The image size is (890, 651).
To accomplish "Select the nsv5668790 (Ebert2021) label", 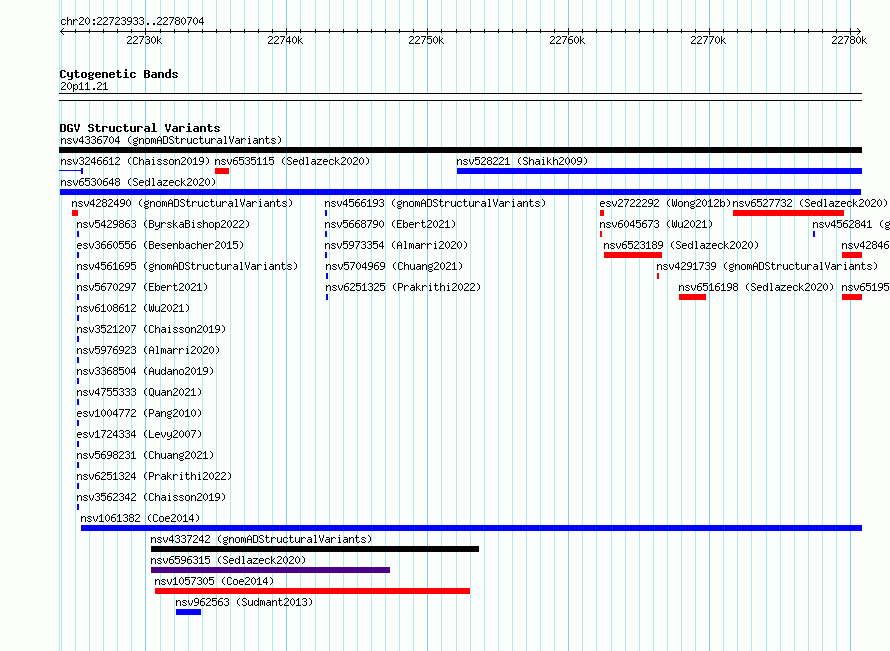I will (391, 224).
